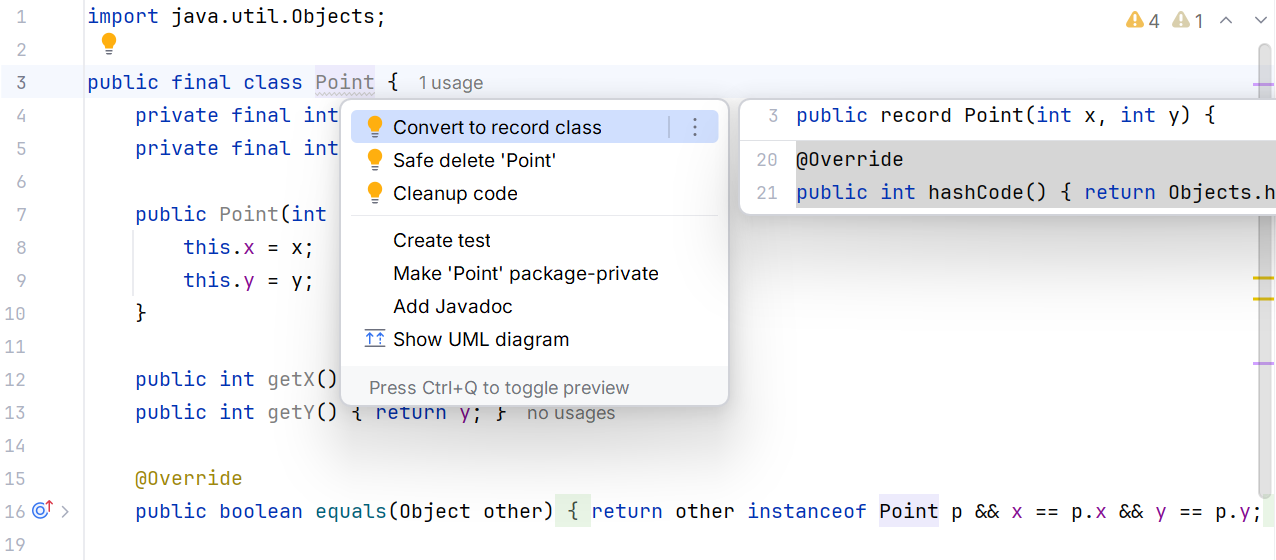Open the three-dot options for Convert to record
Viewport: 1276px width, 560px height.
[695, 127]
